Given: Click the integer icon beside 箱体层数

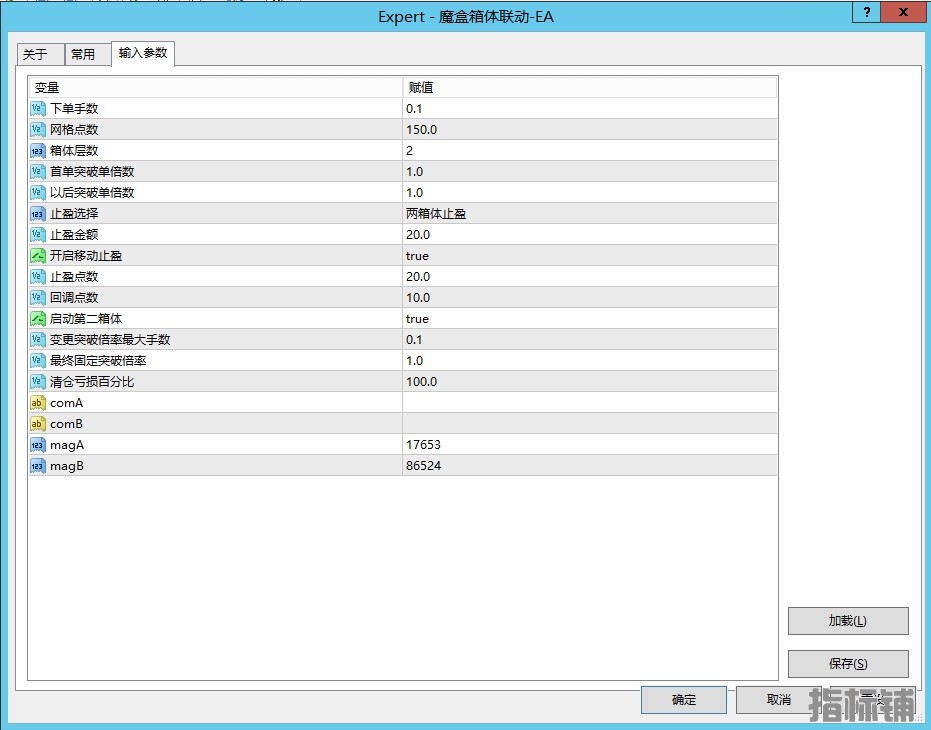Looking at the screenshot, I should 37,151.
